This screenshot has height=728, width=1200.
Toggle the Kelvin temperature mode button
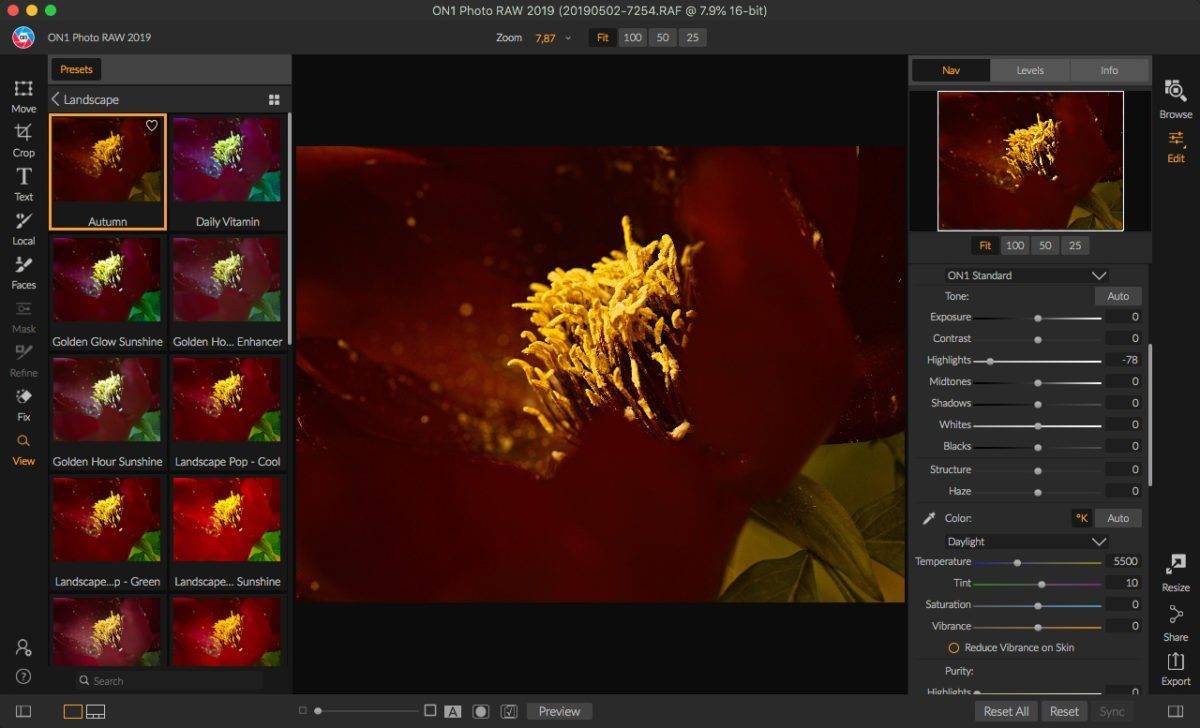[1081, 518]
